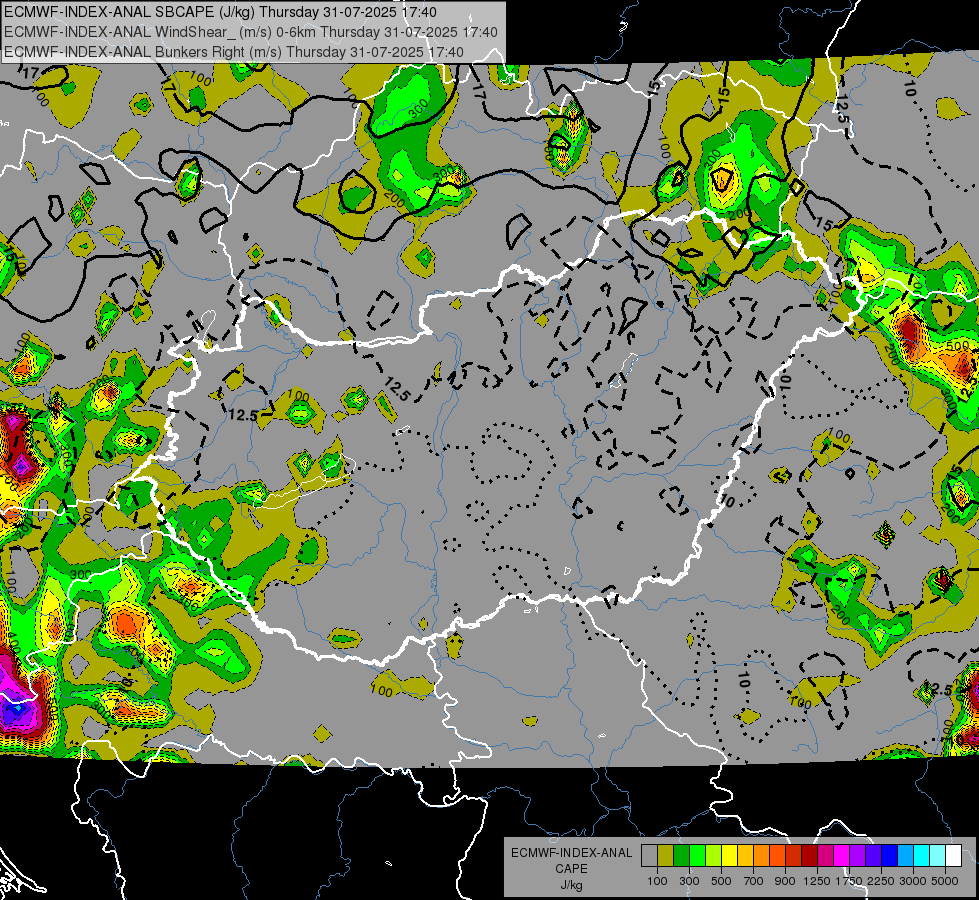
Task: Click the 300 tick label in the legend
Action: tap(689, 881)
